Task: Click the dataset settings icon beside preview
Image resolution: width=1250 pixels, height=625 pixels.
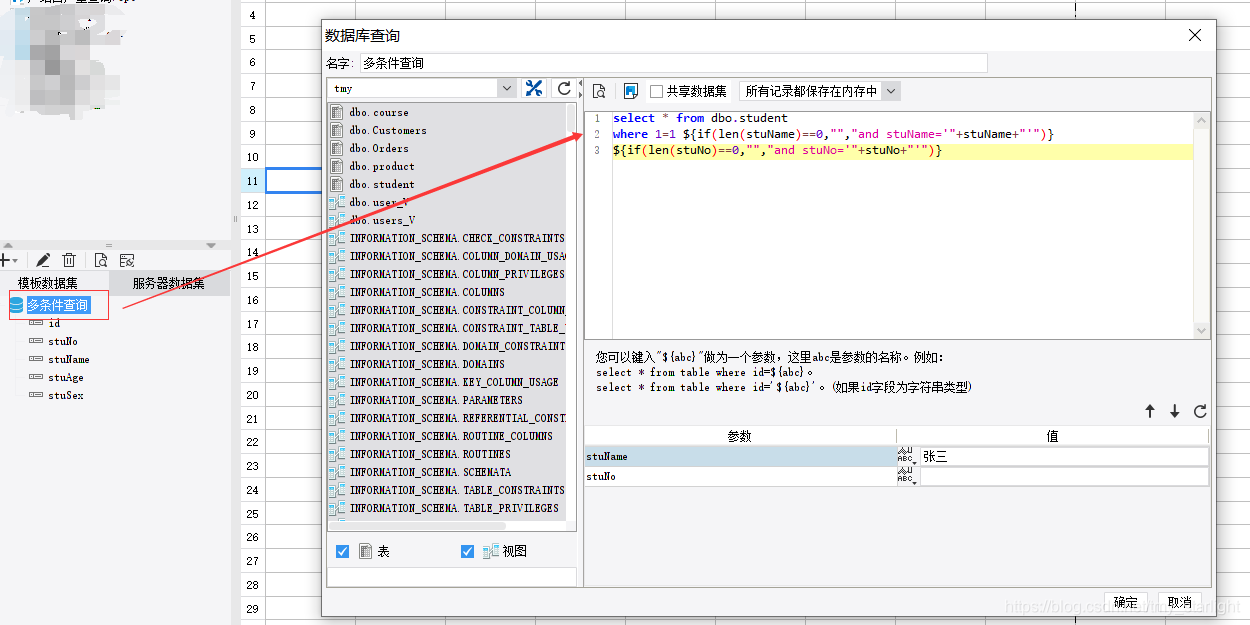Action: (x=127, y=260)
